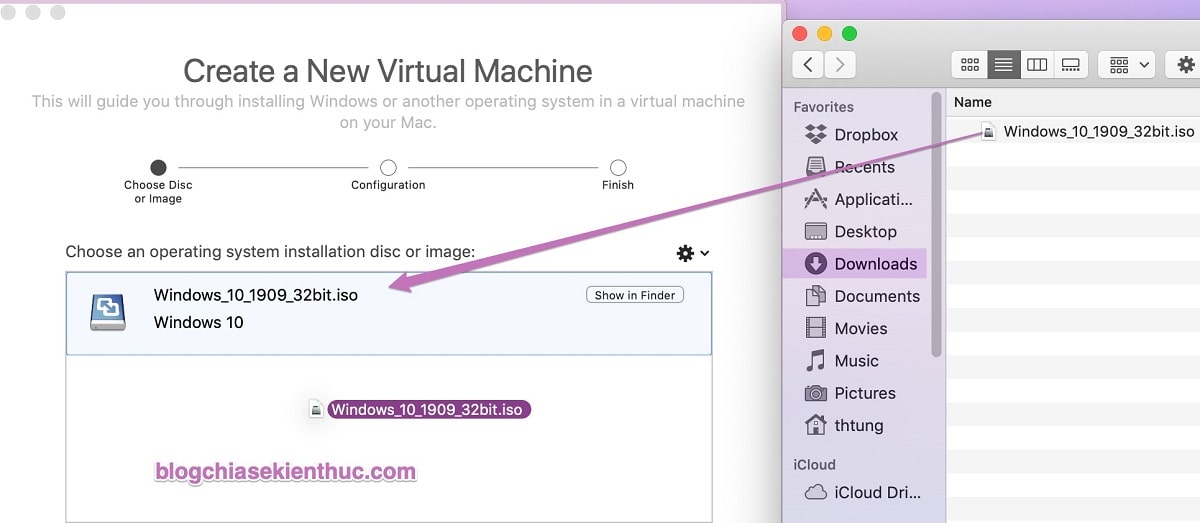Click the Configuration step circle
Viewport: 1200px width, 523px height.
click(x=388, y=167)
